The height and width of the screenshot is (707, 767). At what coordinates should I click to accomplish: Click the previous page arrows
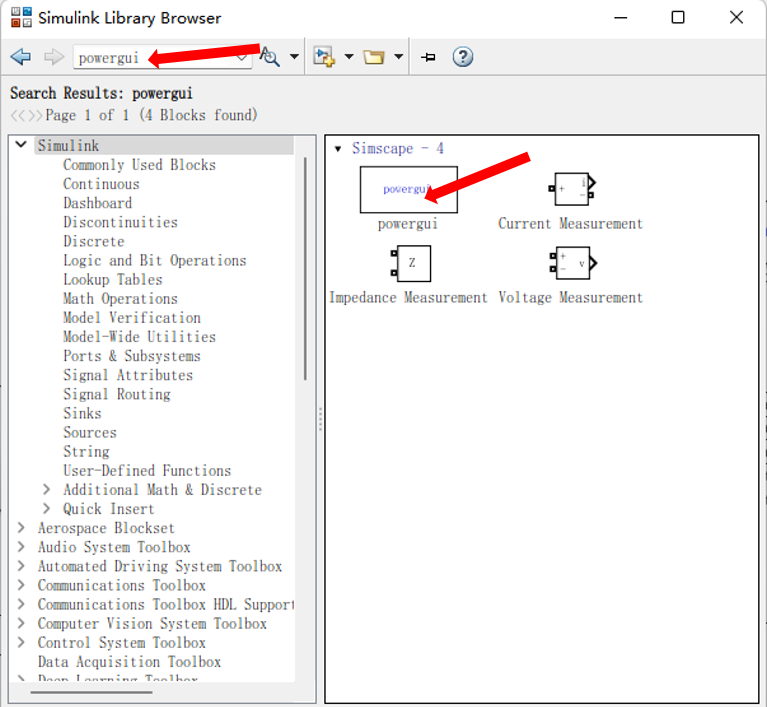[x=18, y=115]
